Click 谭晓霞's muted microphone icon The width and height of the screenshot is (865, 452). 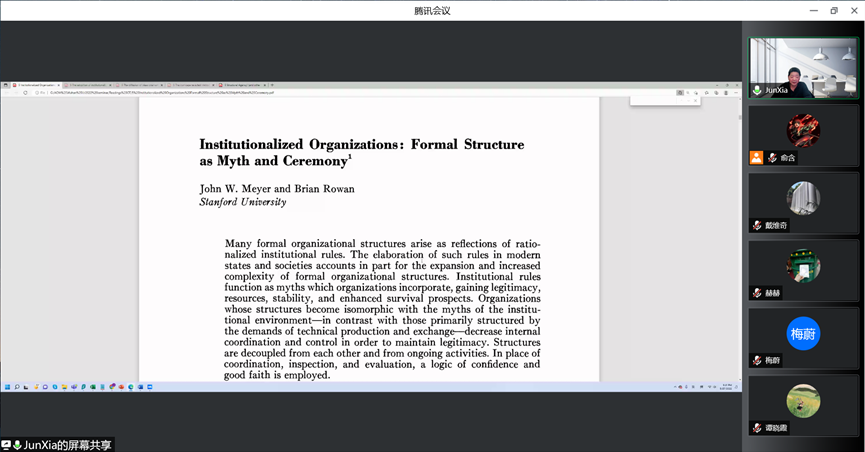tap(757, 428)
